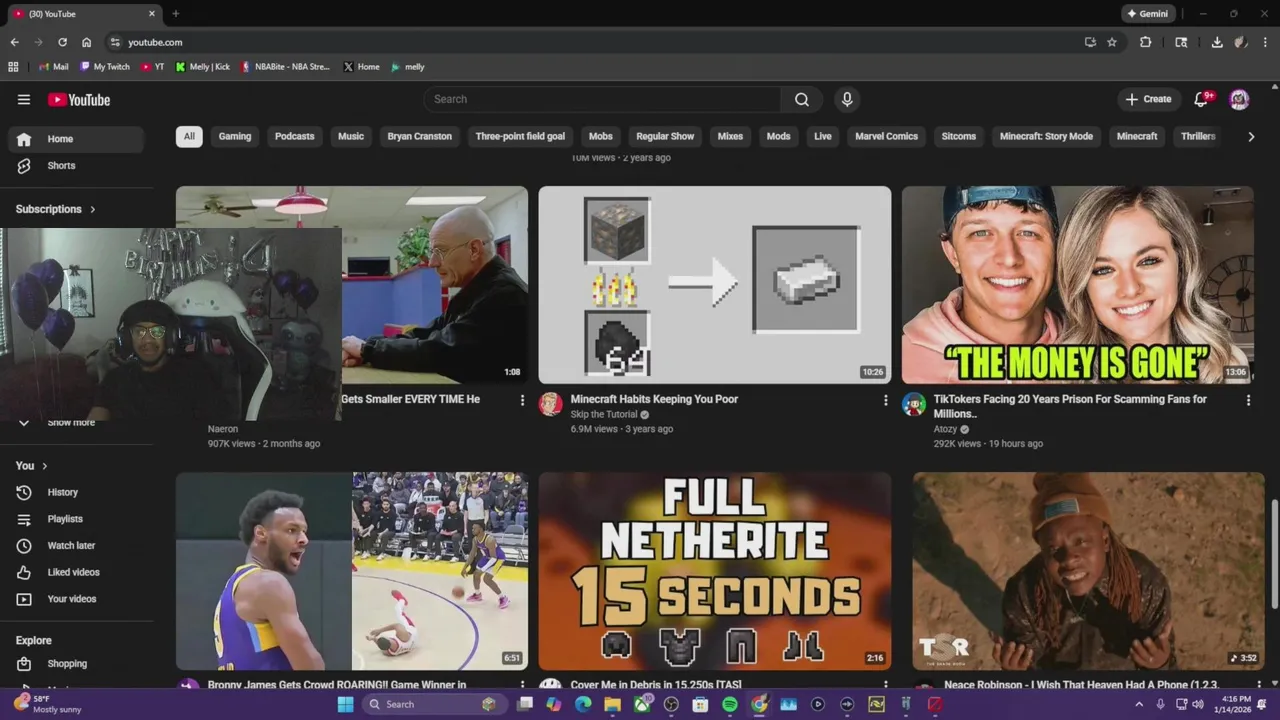
Task: Open Chrome apps grid in bookmarks bar
Action: (13, 67)
